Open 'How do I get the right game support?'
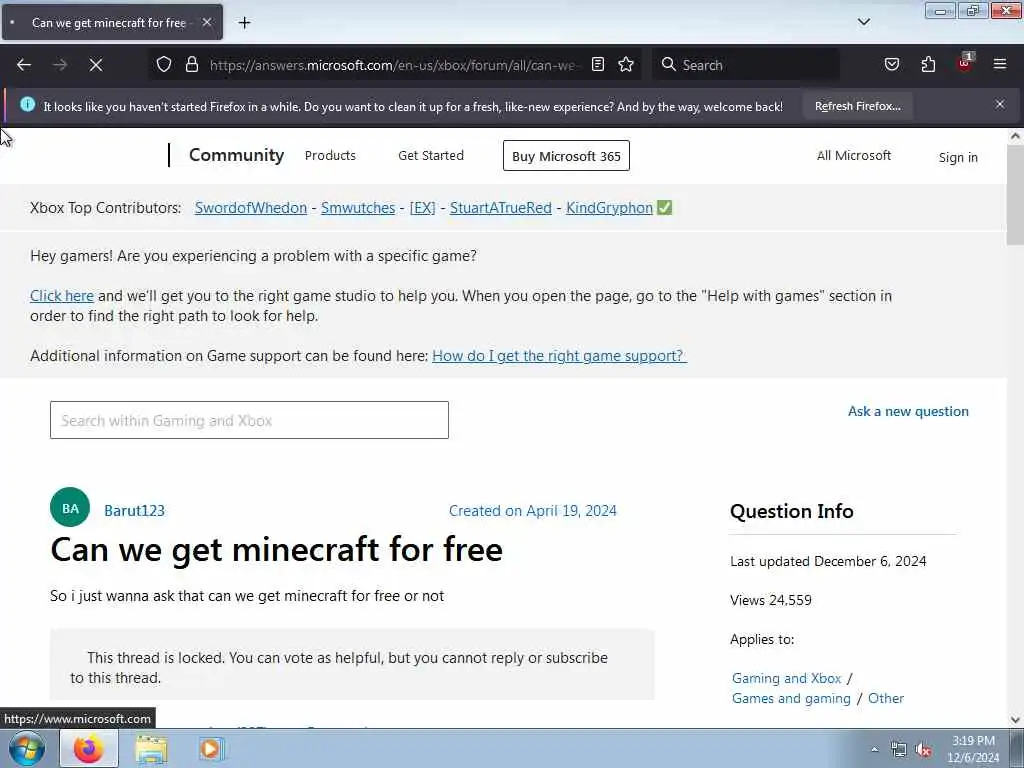 [x=560, y=356]
